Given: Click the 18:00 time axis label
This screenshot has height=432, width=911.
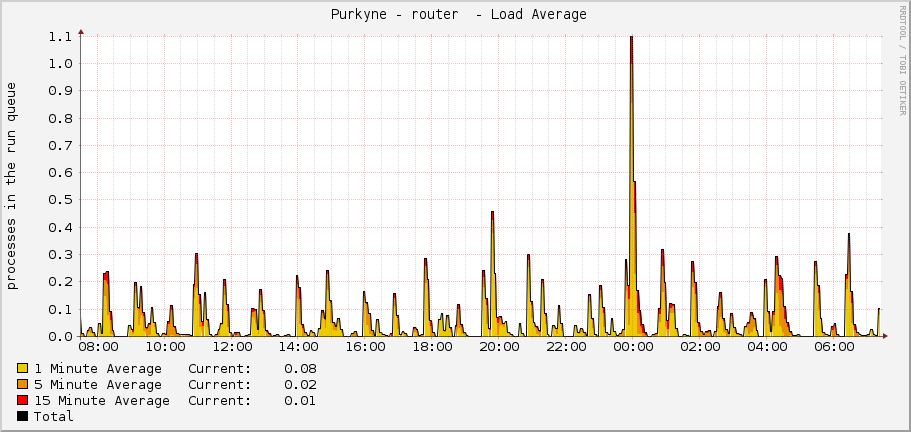Looking at the screenshot, I should (432, 347).
